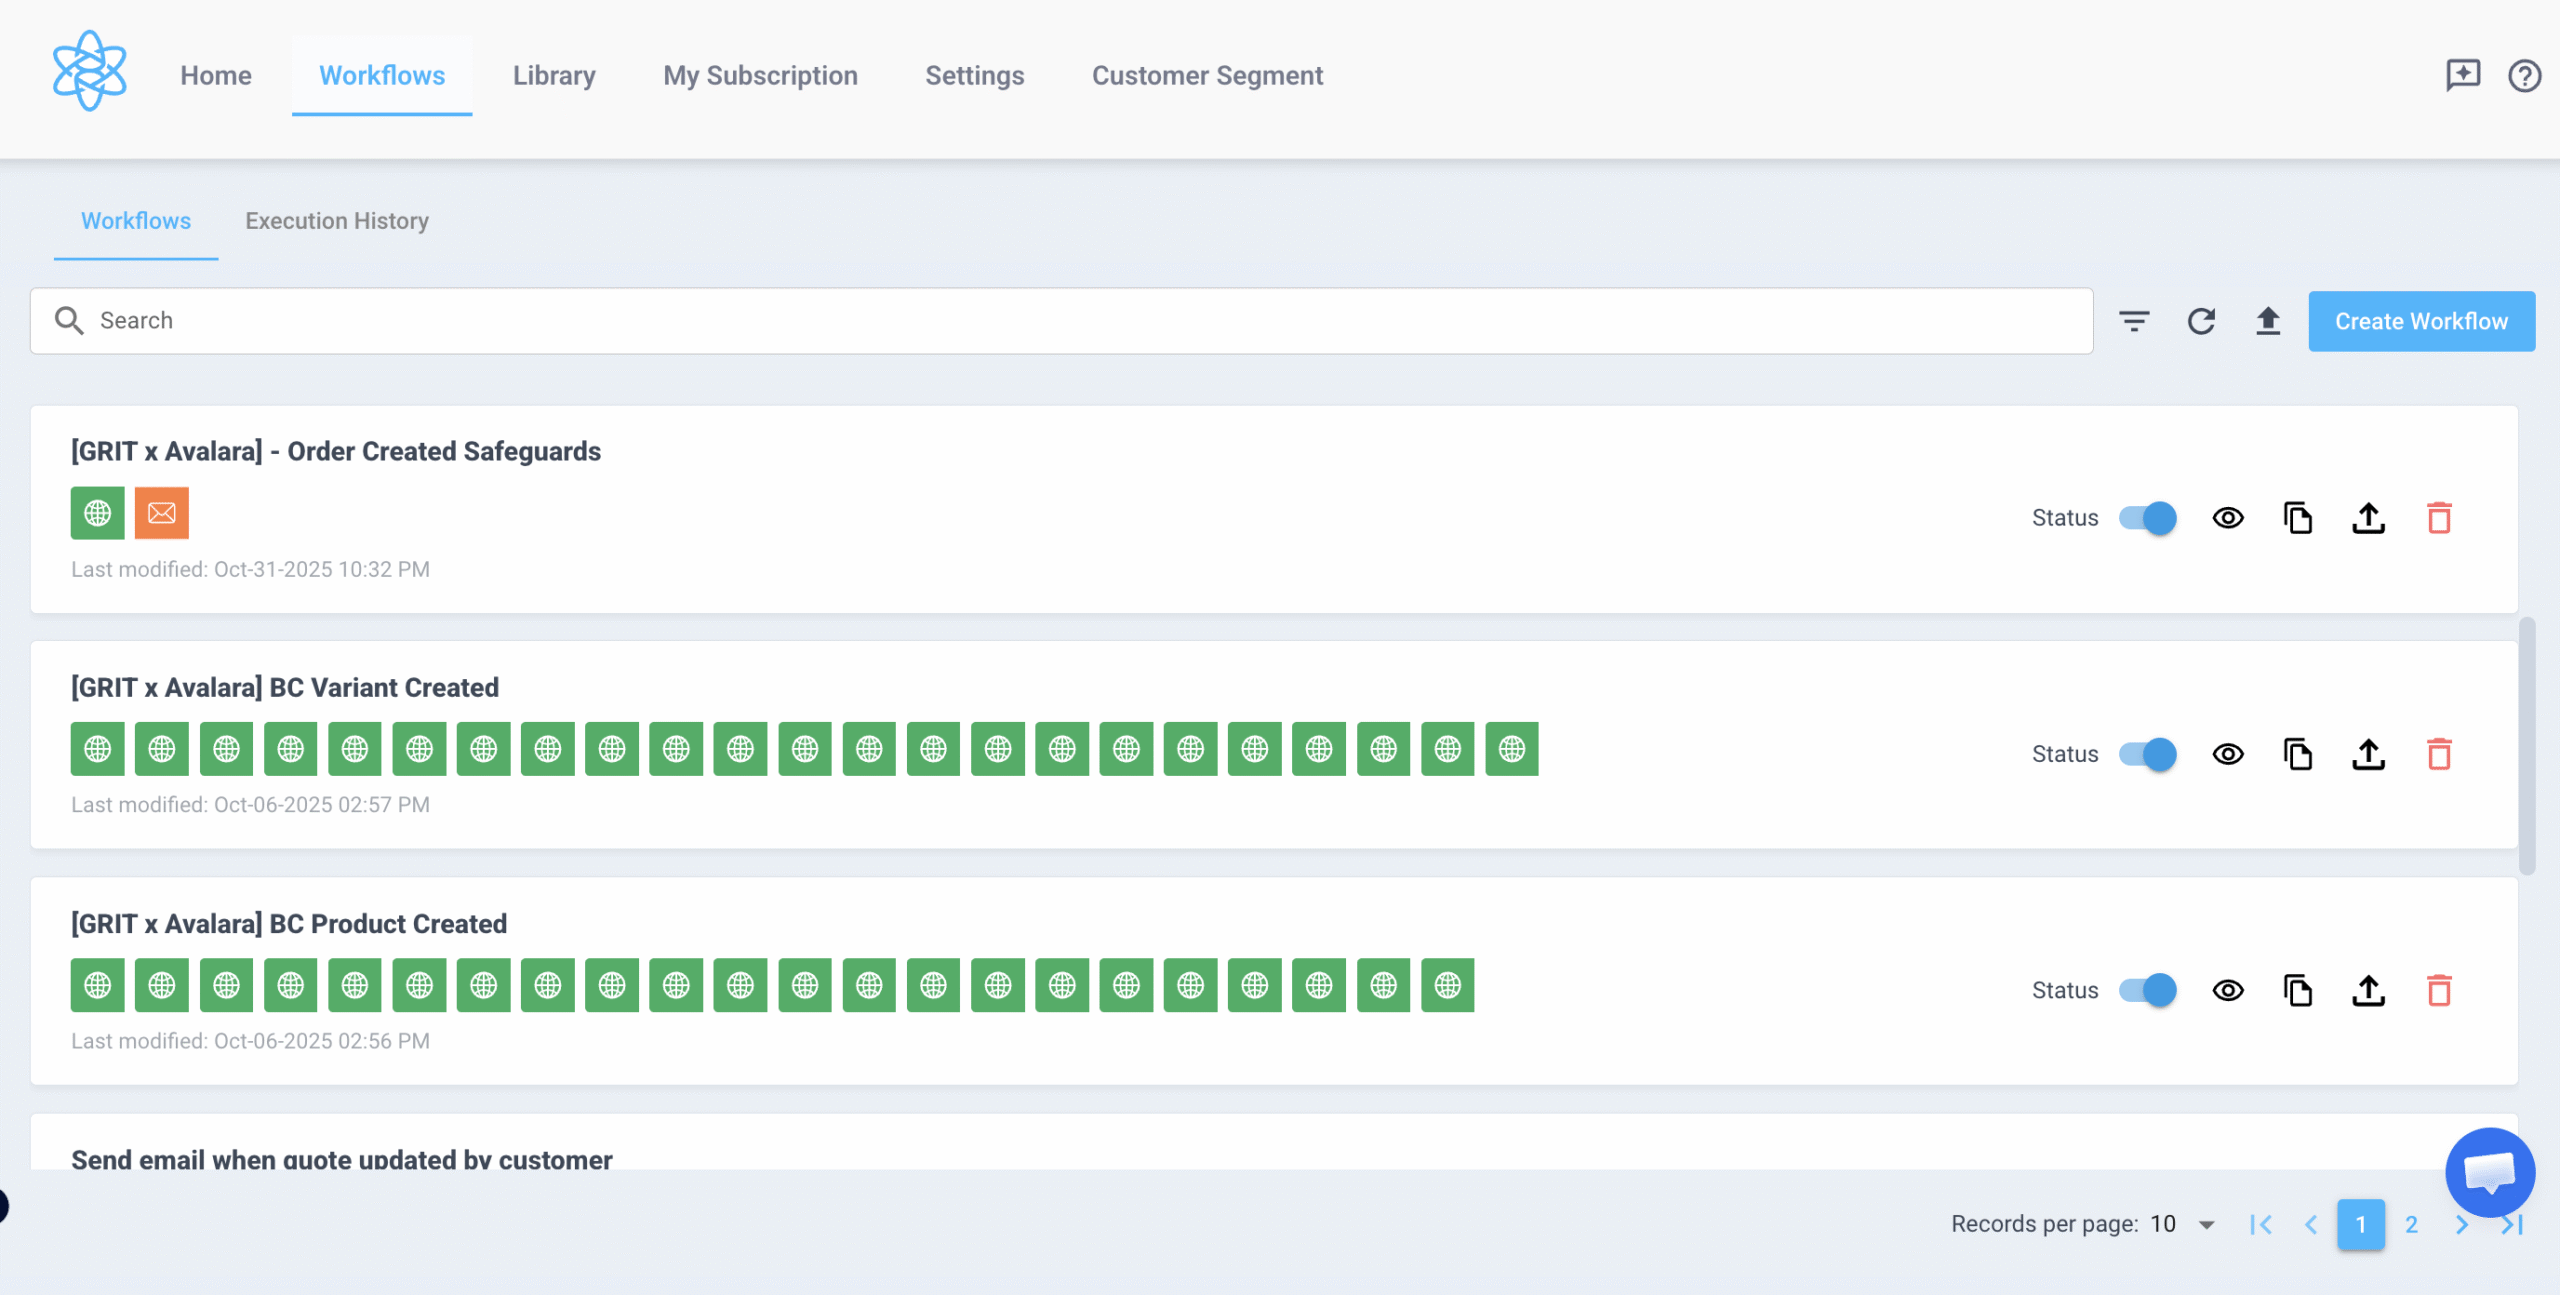Select the Workflows sub-tab
Image resolution: width=2560 pixels, height=1295 pixels.
[x=136, y=221]
